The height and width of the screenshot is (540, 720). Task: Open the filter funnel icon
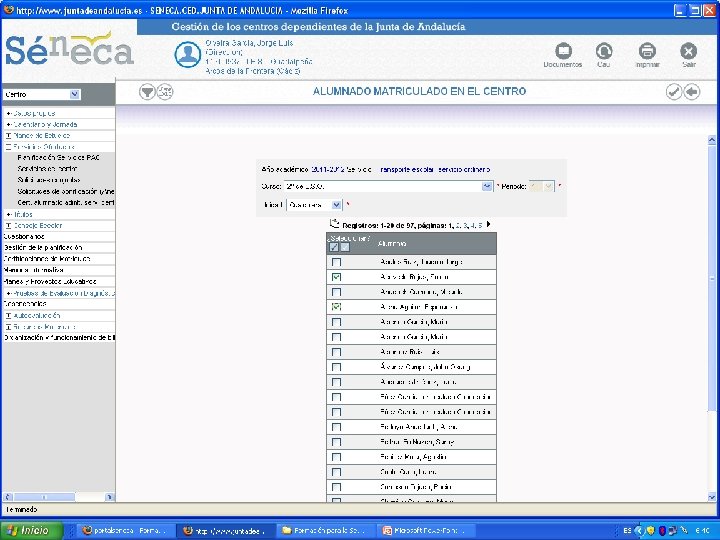(147, 92)
